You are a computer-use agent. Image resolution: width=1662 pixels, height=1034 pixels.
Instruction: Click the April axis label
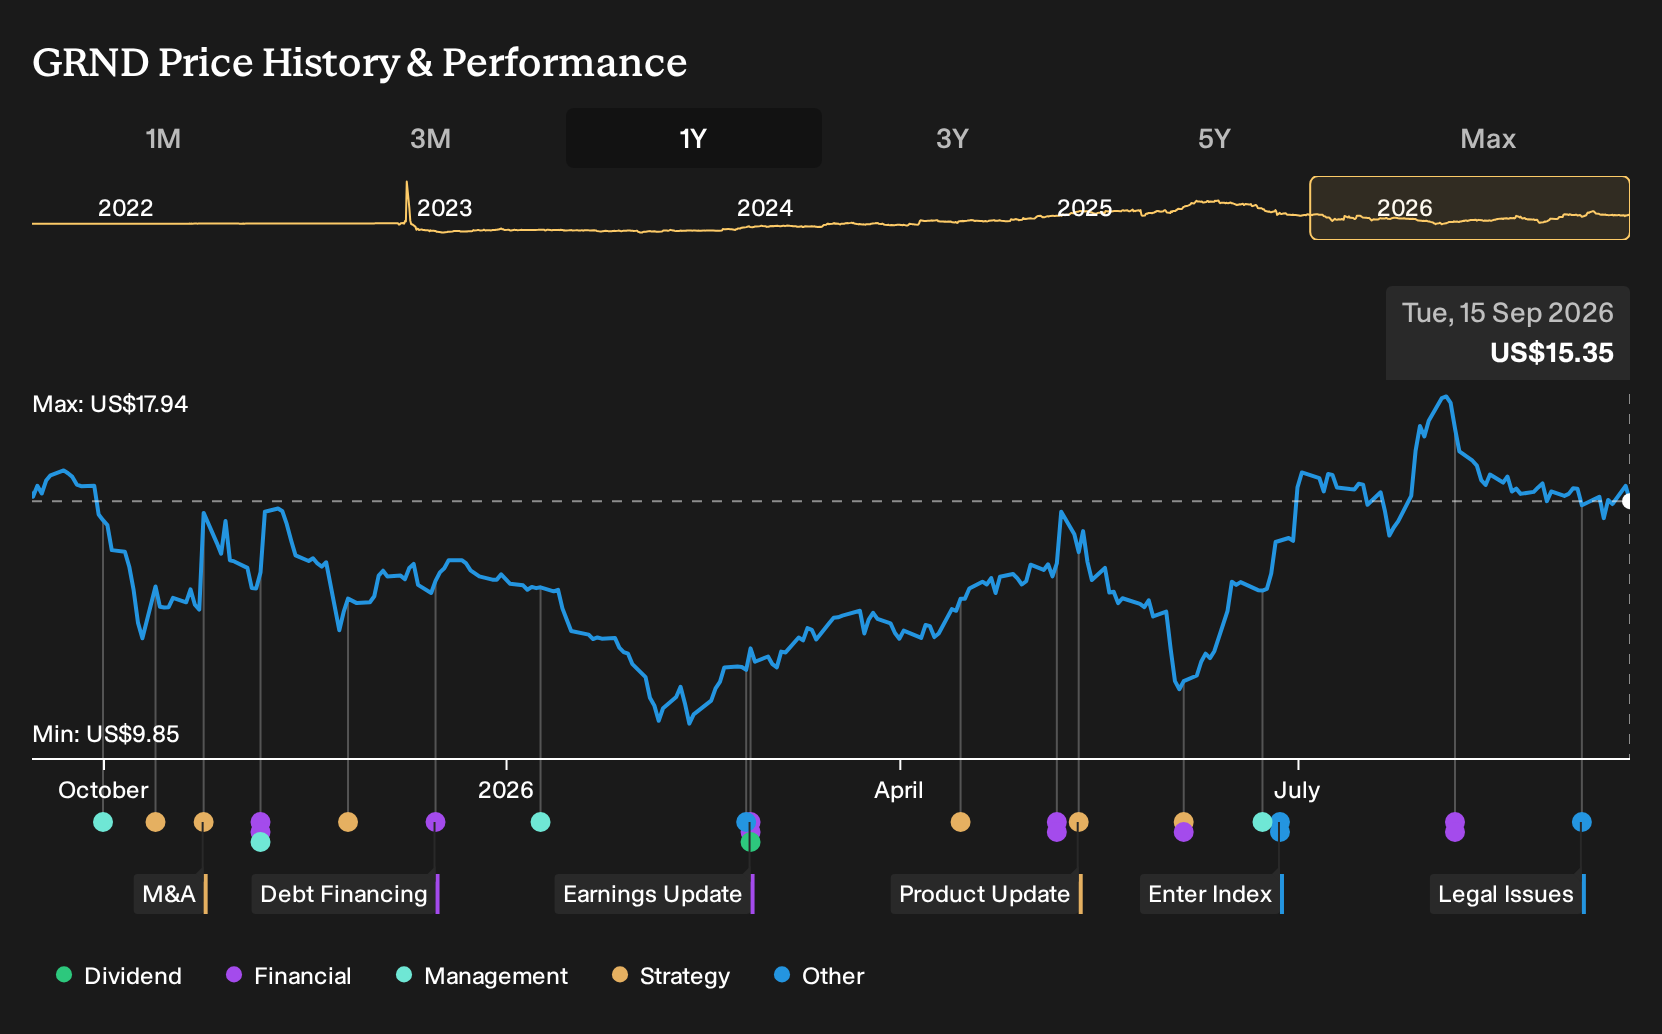tap(899, 790)
